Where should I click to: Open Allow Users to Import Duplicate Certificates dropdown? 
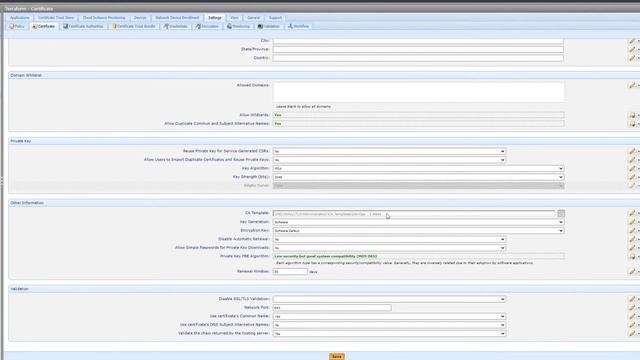point(389,160)
